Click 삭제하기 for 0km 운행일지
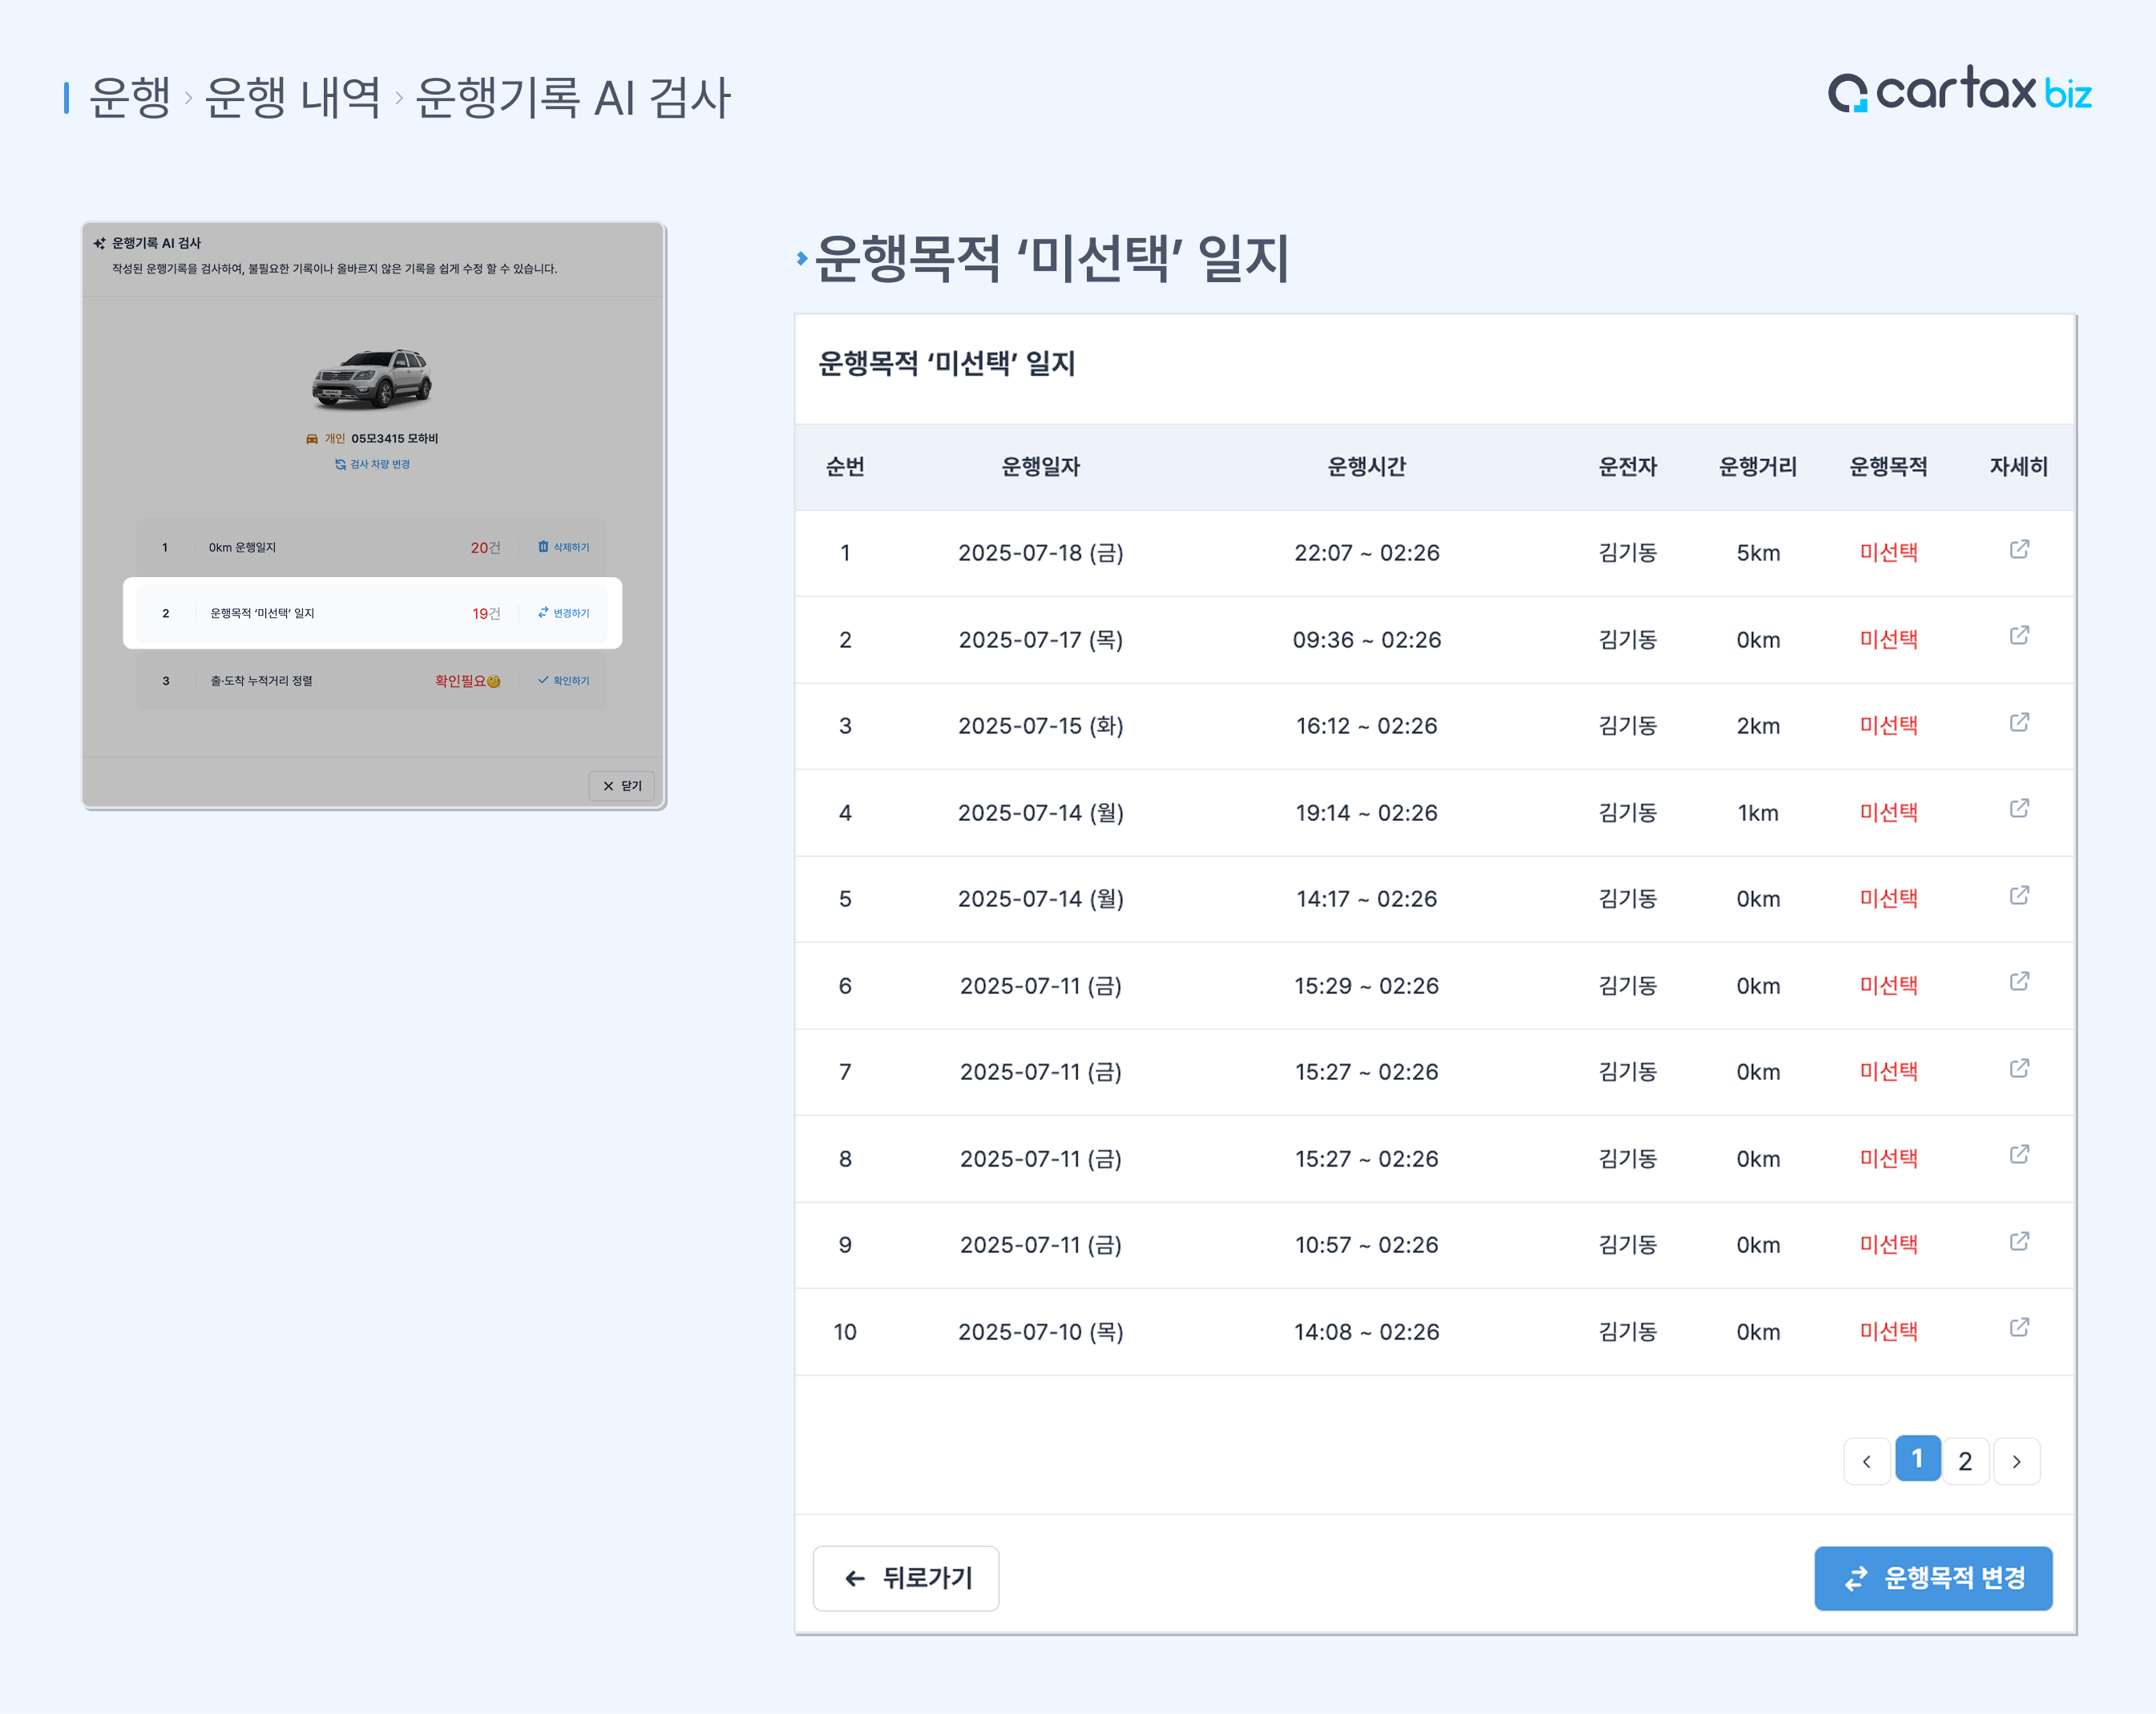The image size is (2156, 1714). point(563,547)
